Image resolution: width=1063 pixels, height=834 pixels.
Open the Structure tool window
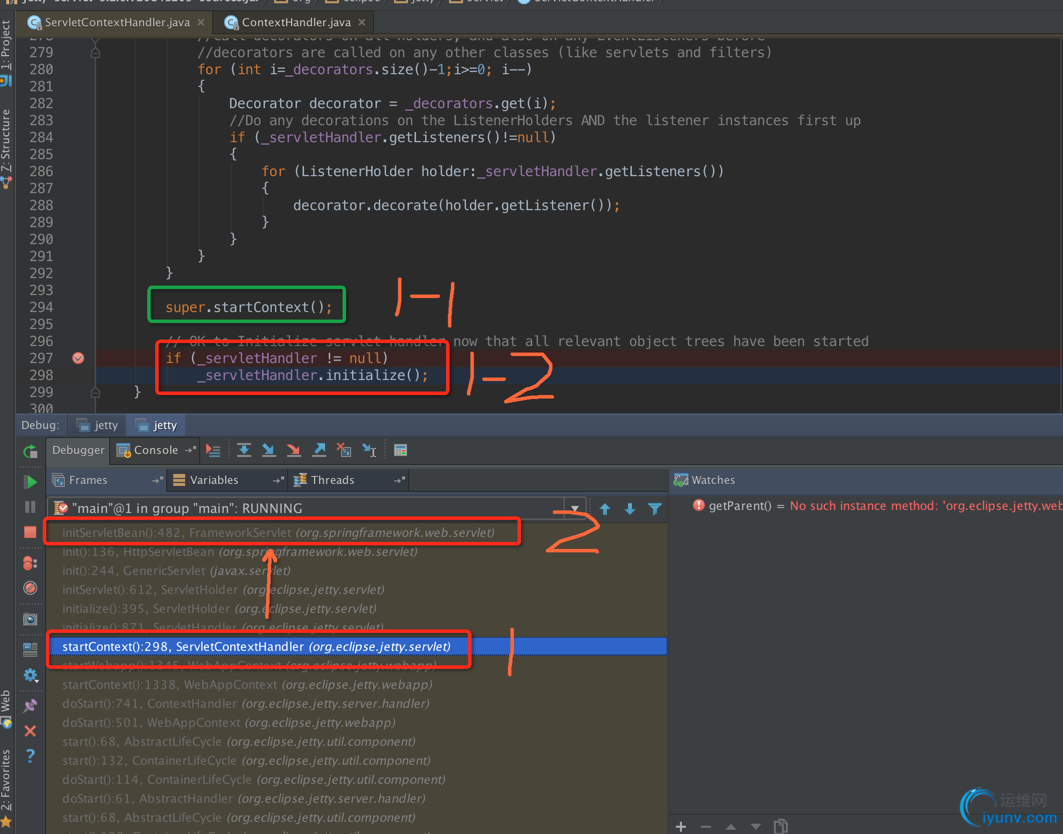6,149
